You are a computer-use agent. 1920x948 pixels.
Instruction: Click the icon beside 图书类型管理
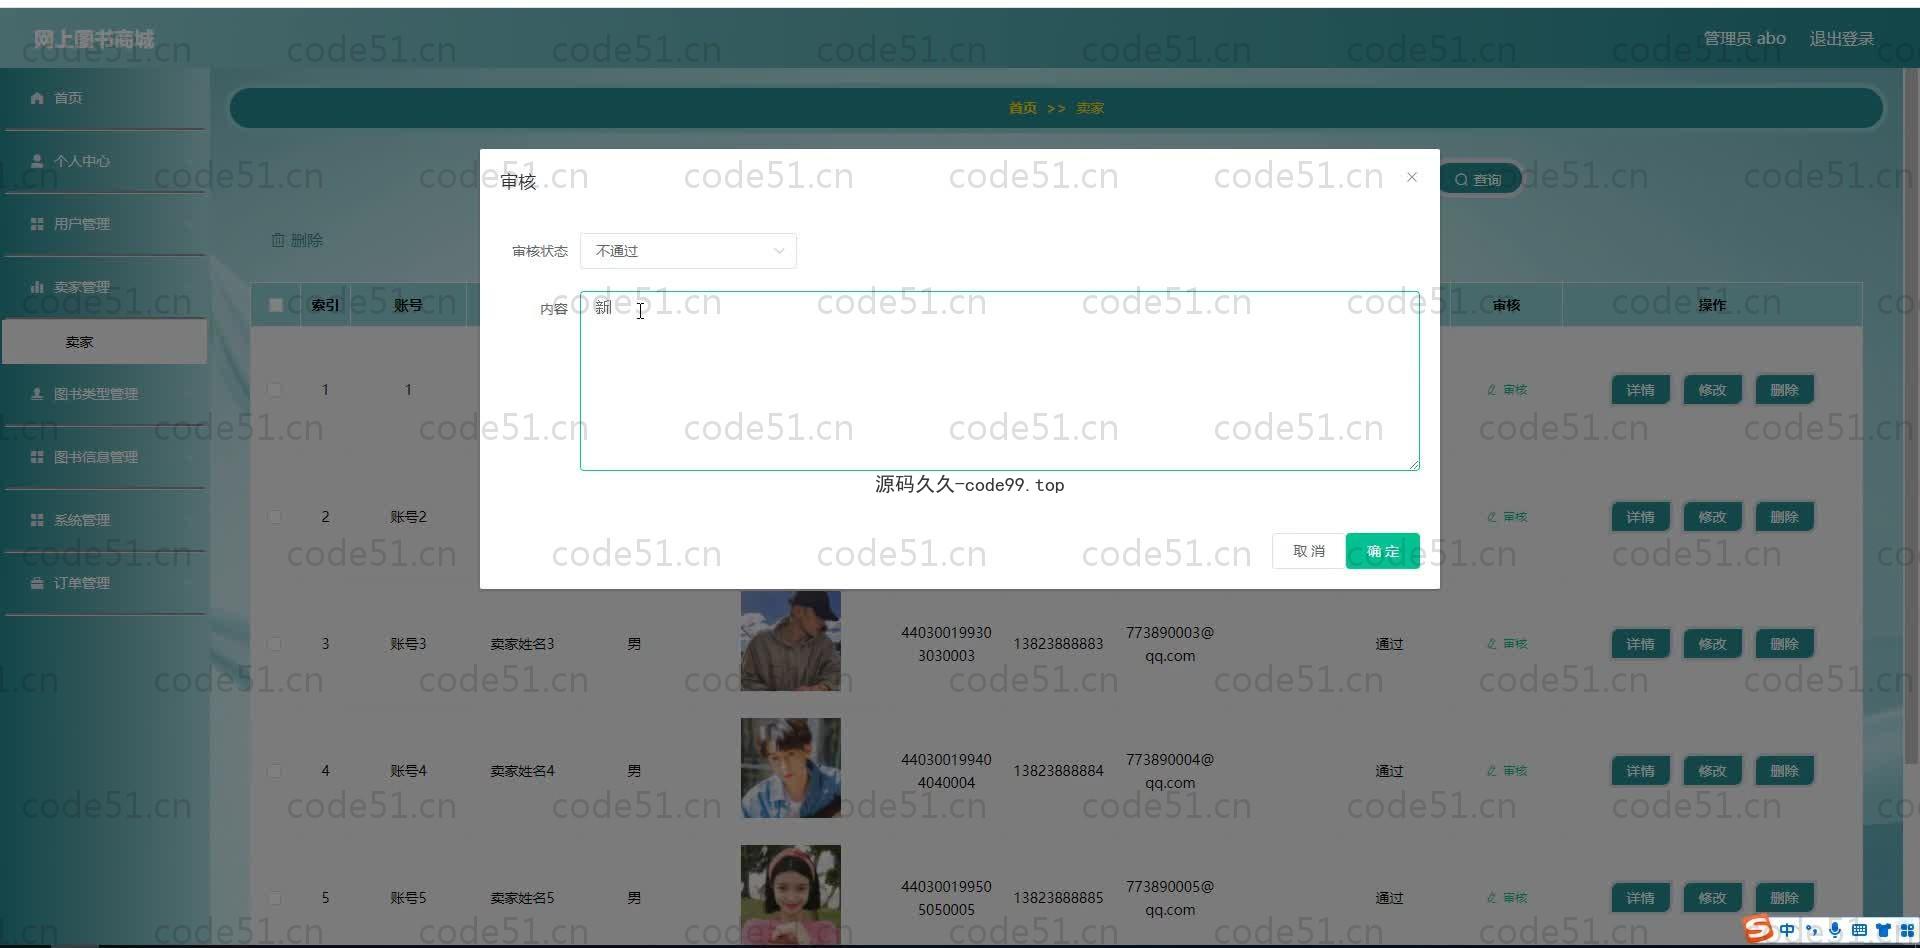[37, 394]
